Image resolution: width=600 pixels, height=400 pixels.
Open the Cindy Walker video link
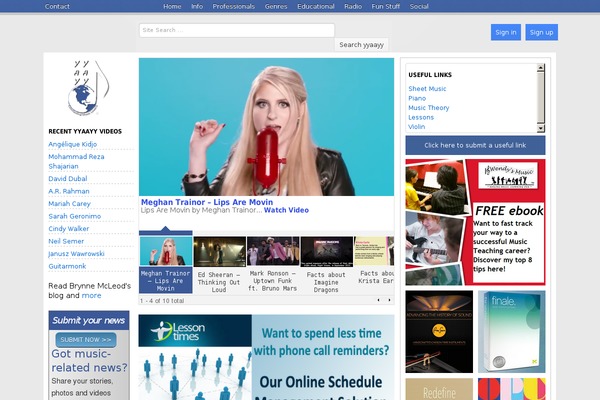68,229
